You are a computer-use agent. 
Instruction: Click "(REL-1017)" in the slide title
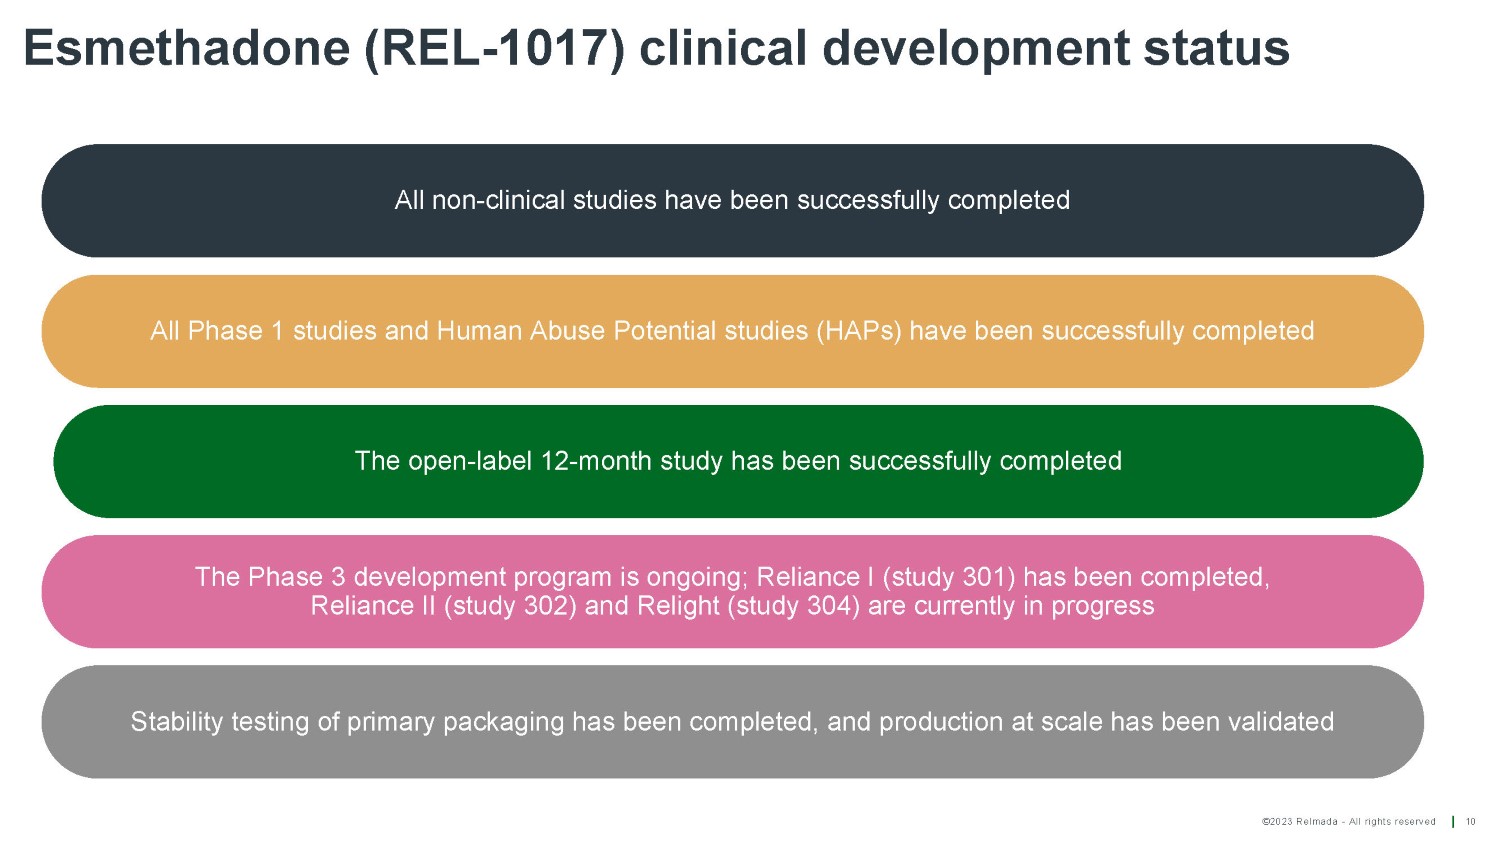tap(495, 48)
